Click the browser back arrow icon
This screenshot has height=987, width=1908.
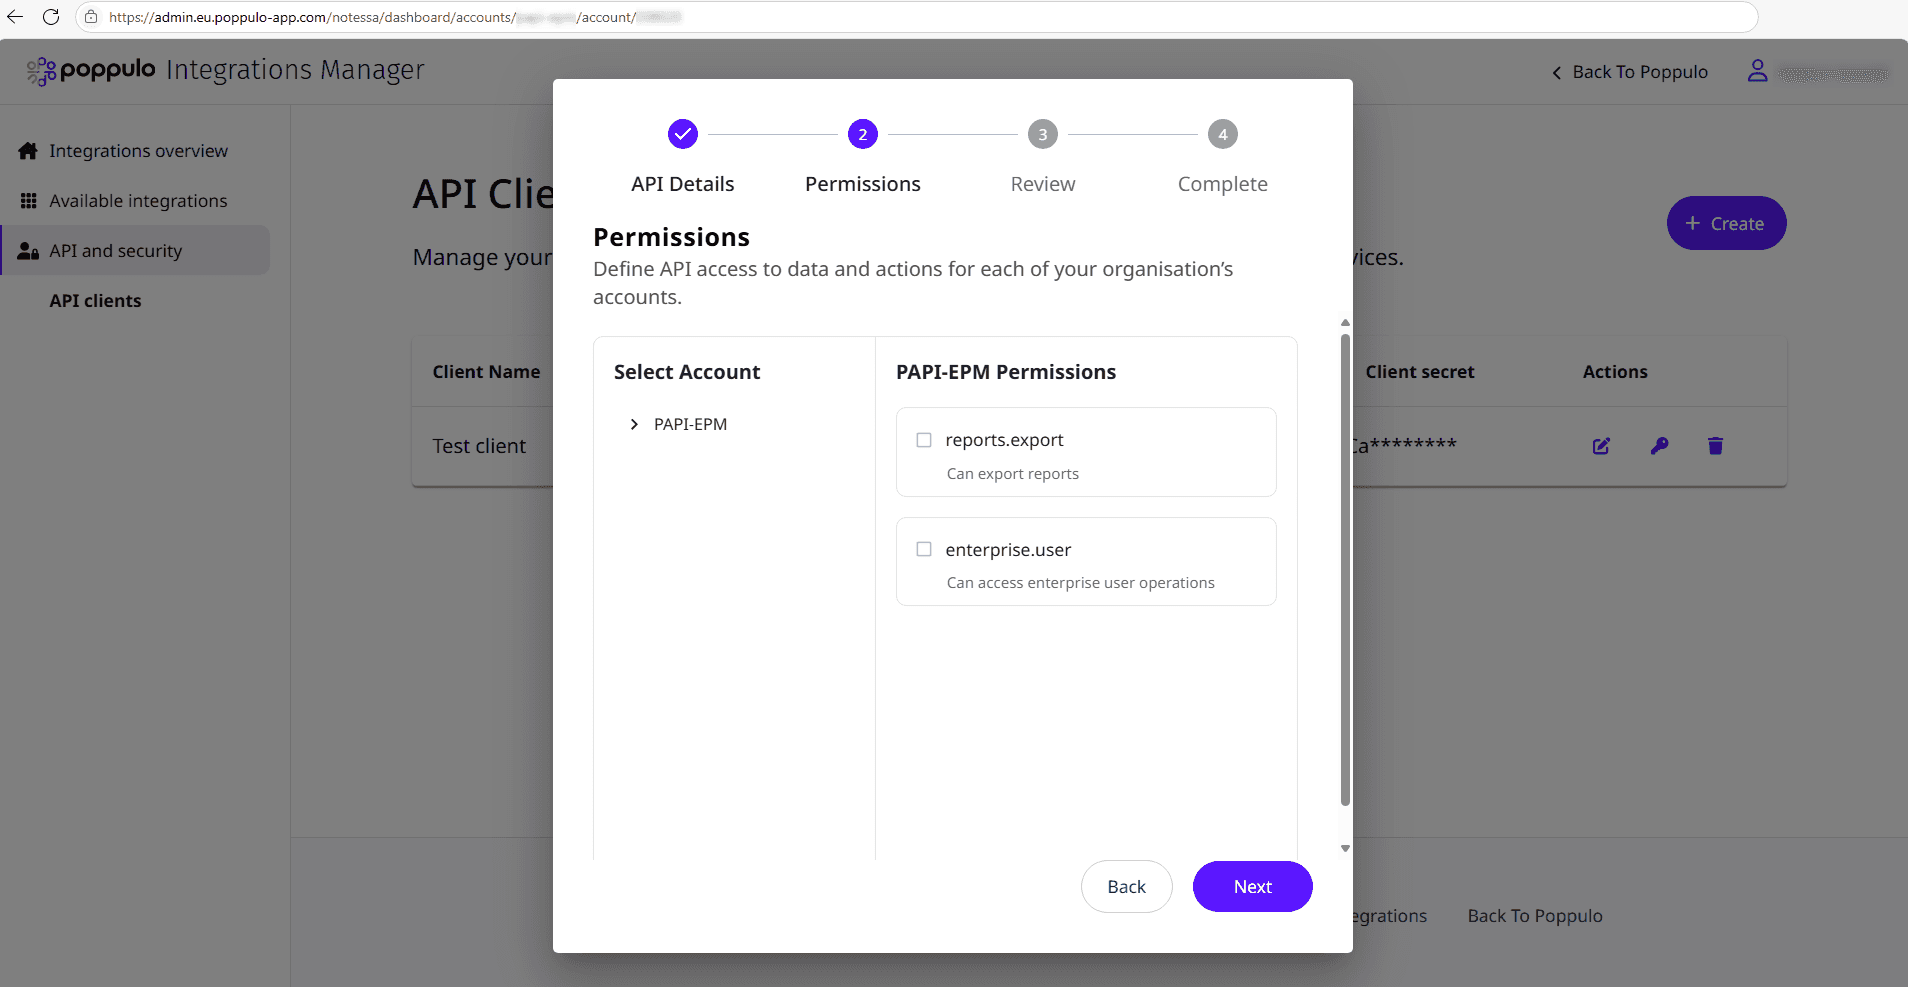(15, 17)
